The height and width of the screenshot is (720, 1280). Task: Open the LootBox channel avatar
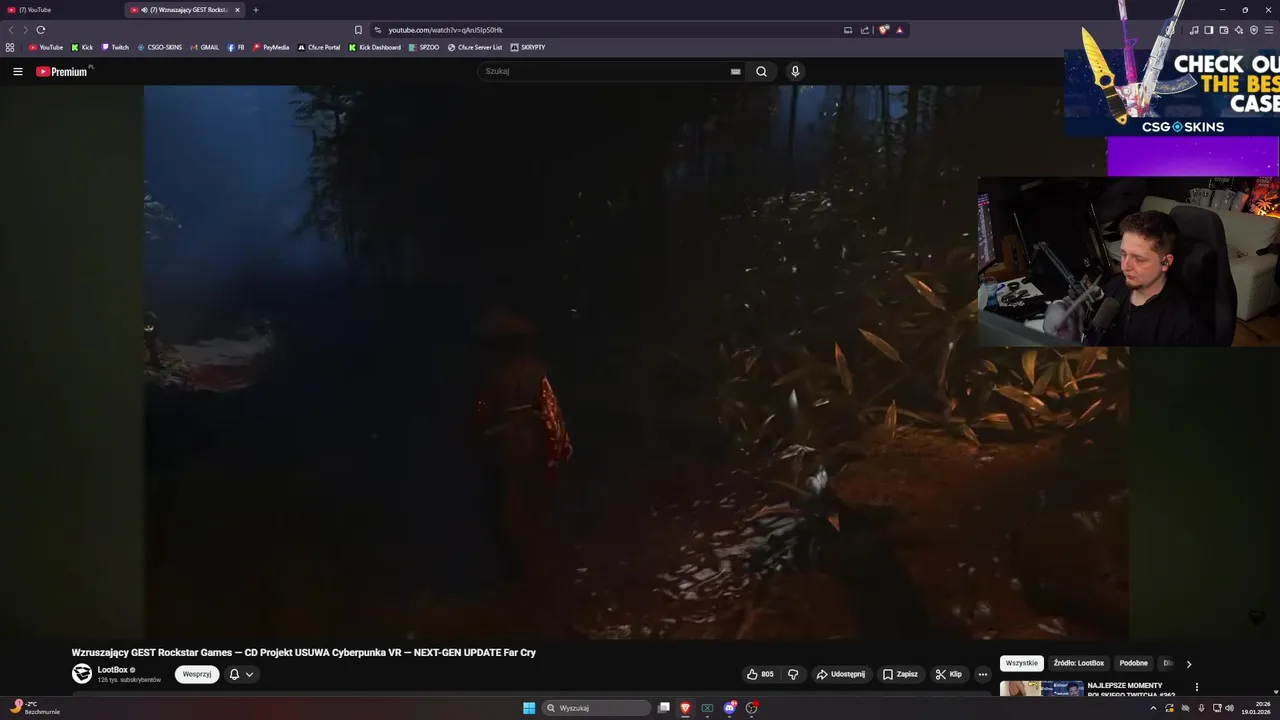point(82,674)
